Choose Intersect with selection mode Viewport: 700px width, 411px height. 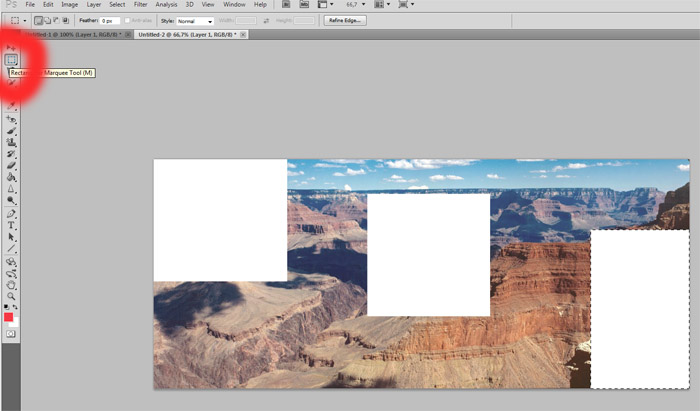click(x=65, y=21)
